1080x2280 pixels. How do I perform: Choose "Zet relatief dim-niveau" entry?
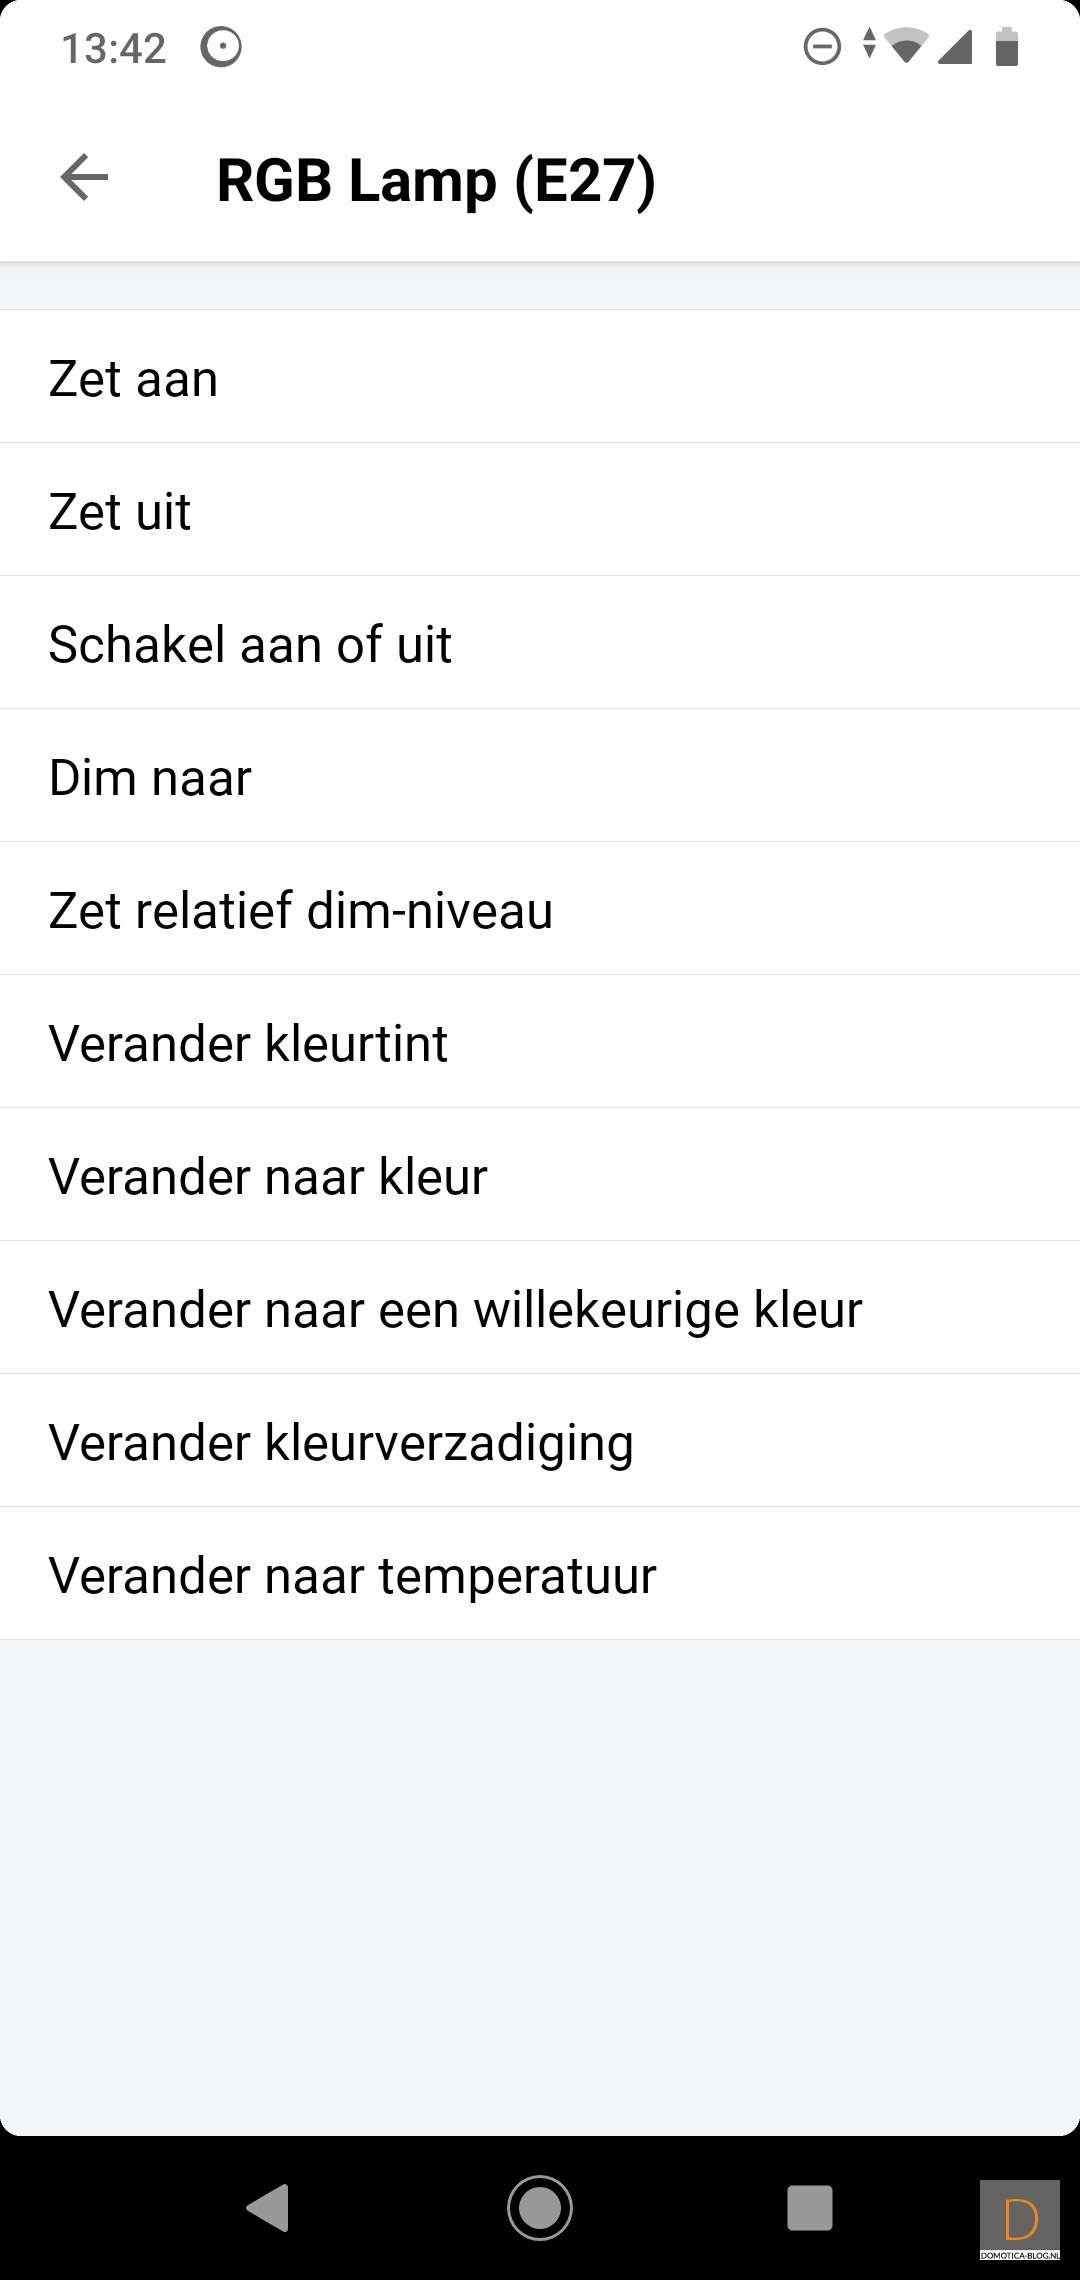(540, 909)
